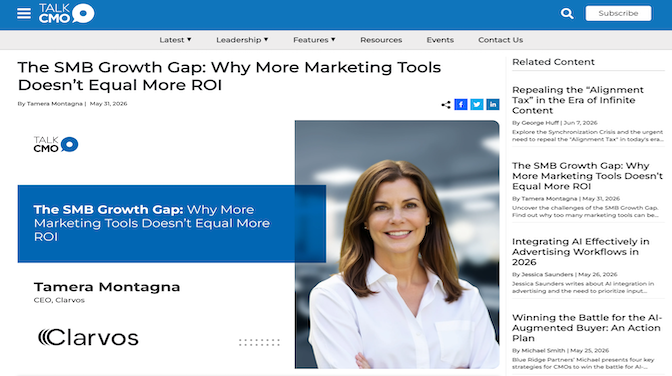Expand the Leadership dropdown menu
The width and height of the screenshot is (672, 376).
click(242, 40)
